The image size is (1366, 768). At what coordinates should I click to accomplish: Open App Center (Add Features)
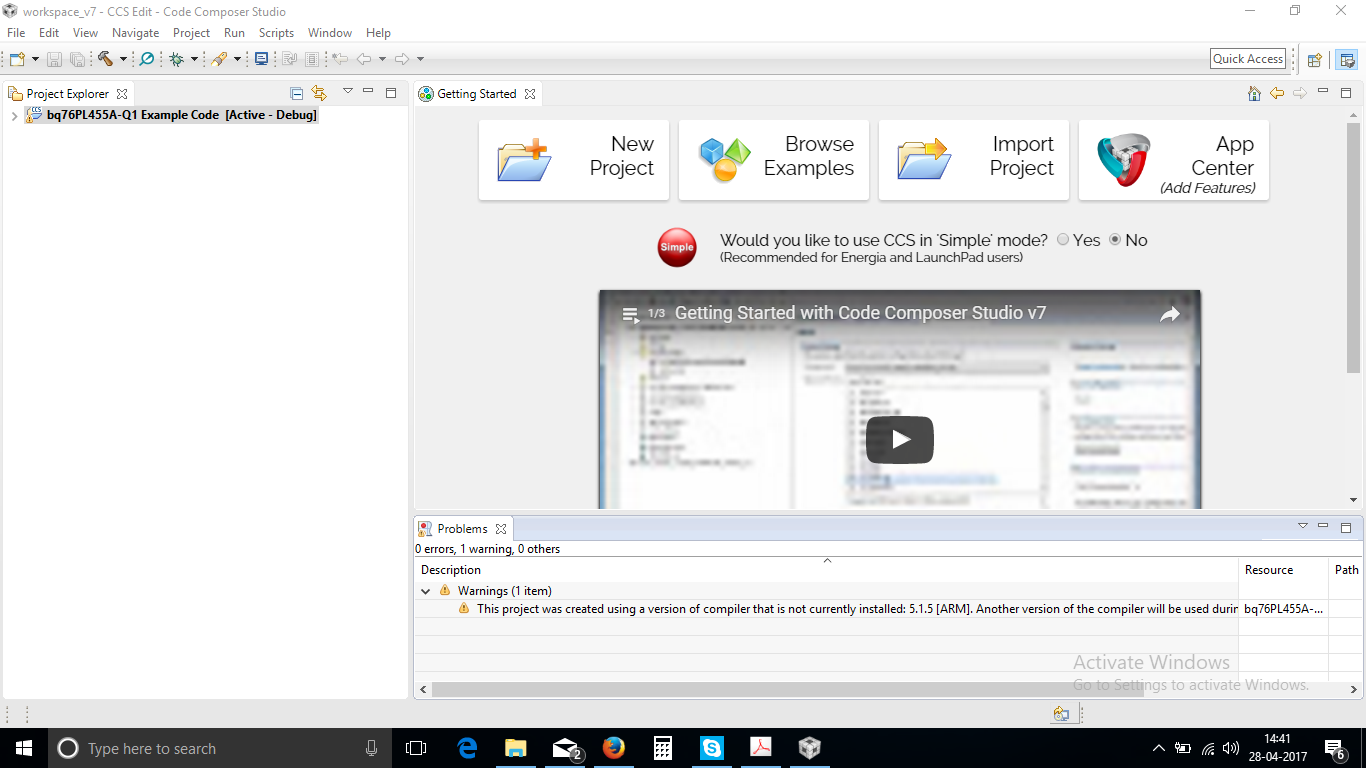[x=1174, y=160]
